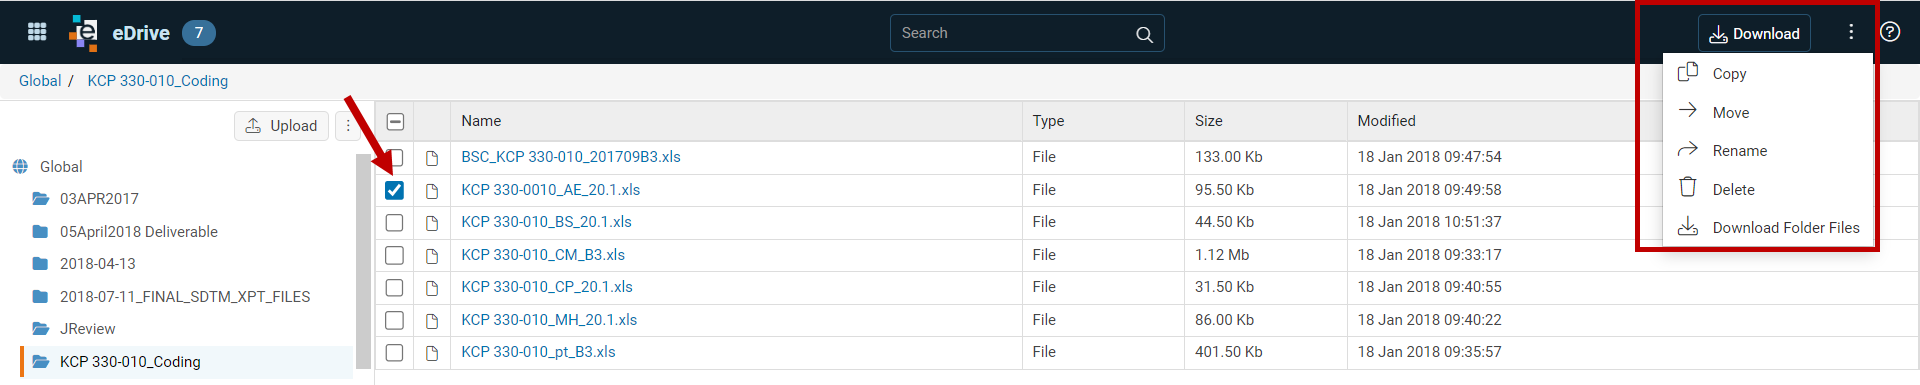Toggle the select-all checkbox in header
The width and height of the screenshot is (1920, 385).
(395, 122)
